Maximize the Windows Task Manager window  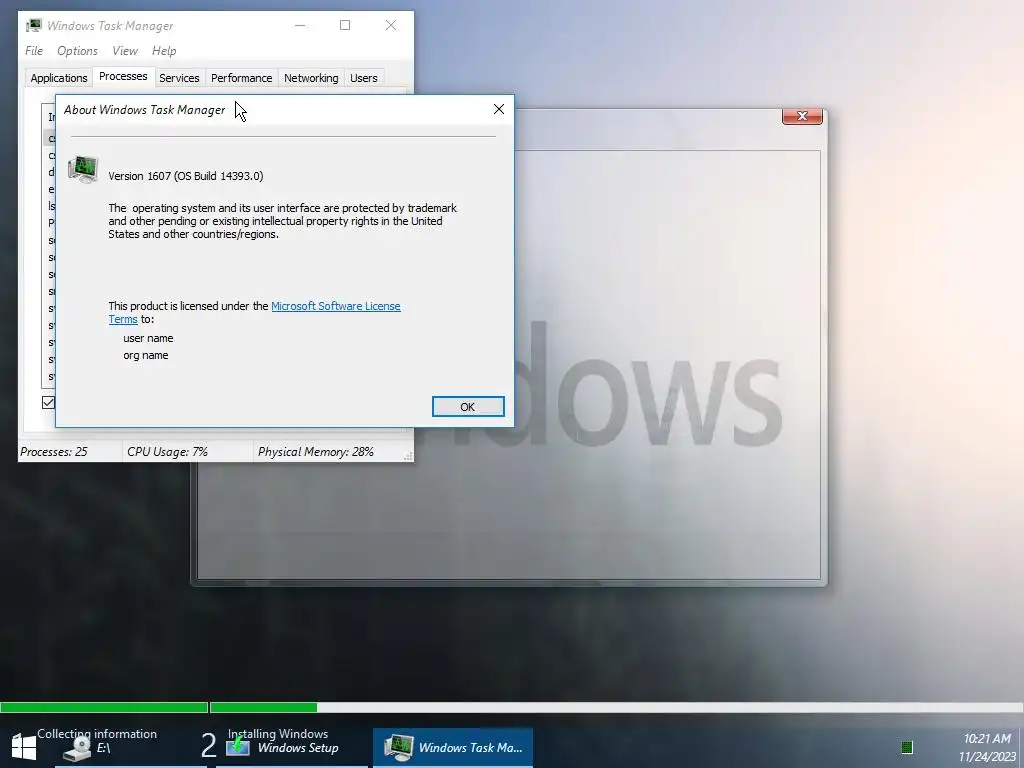[x=345, y=25]
